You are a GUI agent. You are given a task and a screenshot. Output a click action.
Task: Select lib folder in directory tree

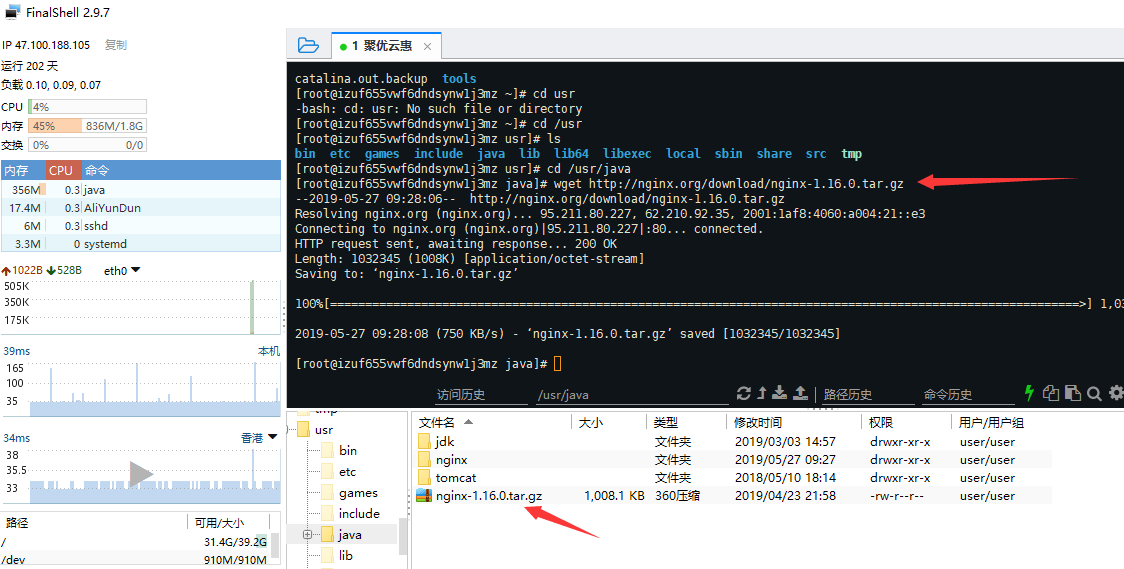click(346, 555)
